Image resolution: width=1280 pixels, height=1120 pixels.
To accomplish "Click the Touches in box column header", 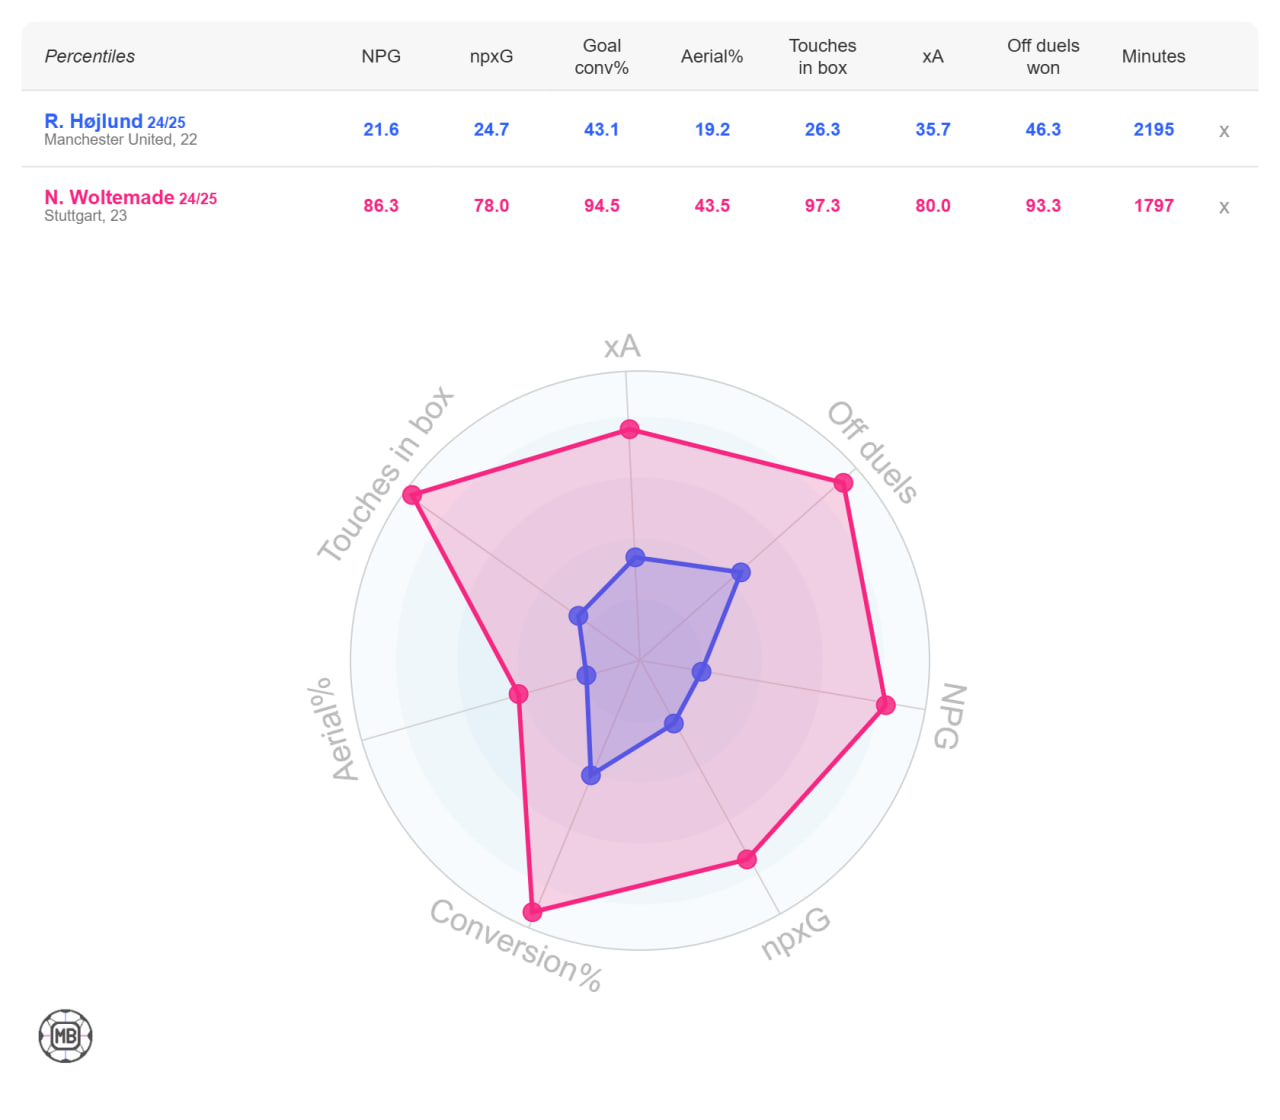I will tap(822, 57).
